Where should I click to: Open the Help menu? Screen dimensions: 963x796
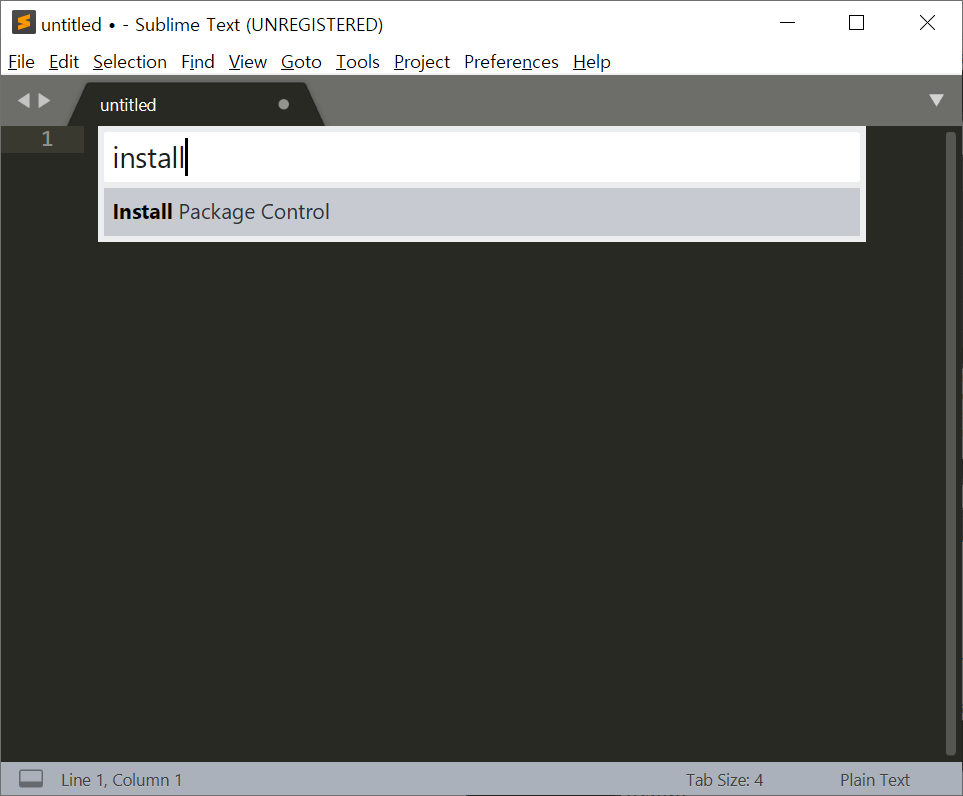[x=591, y=62]
